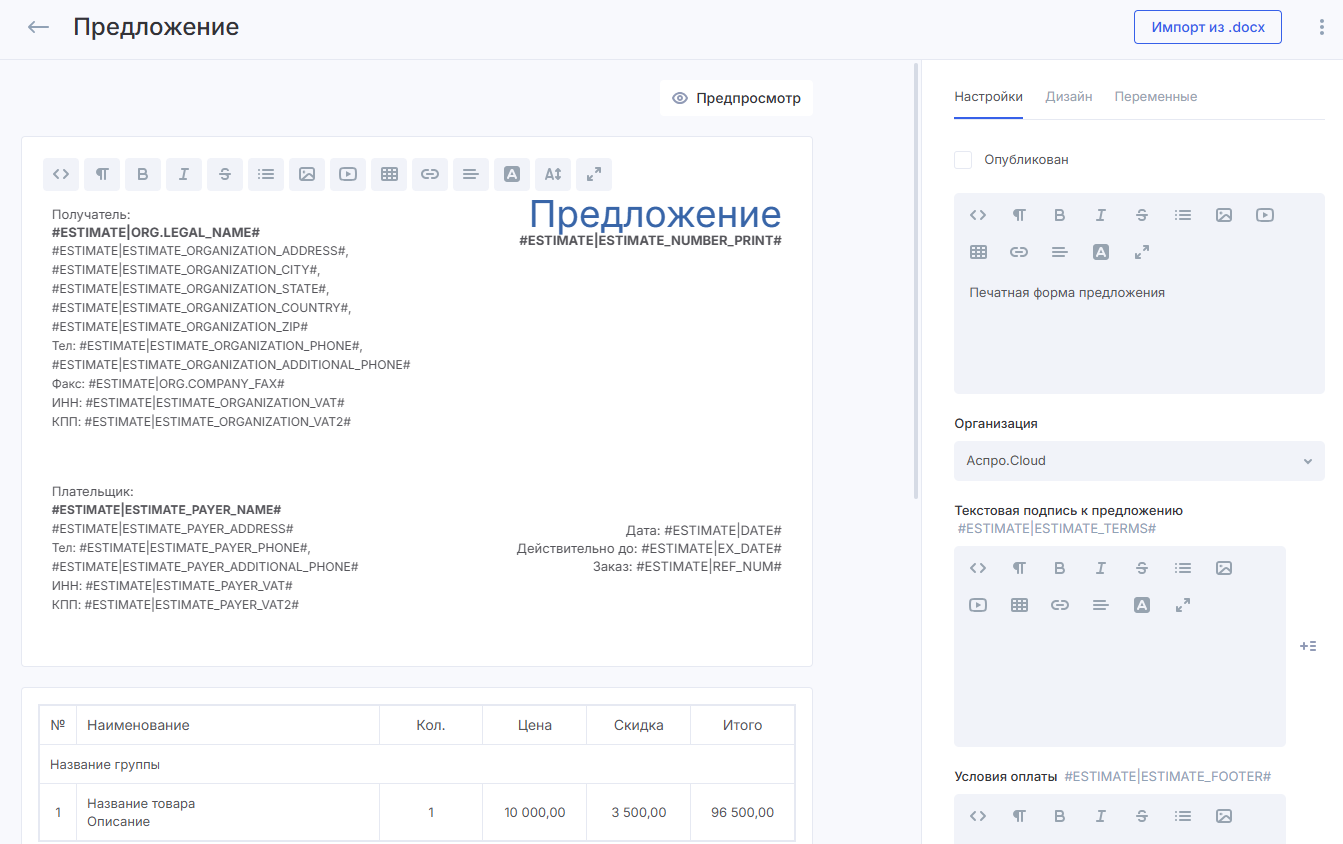Image resolution: width=1343 pixels, height=844 pixels.
Task: Open the Организация dropdown showing Аспро.Cloud
Action: coord(1138,461)
